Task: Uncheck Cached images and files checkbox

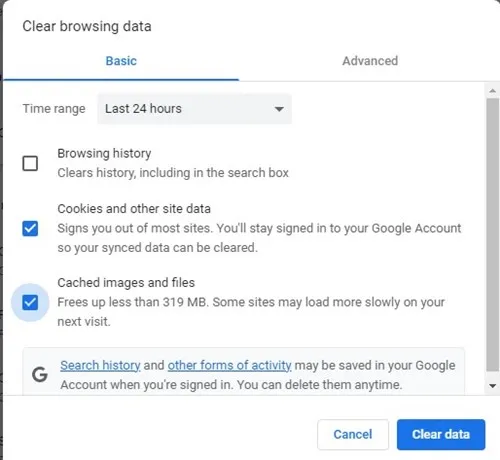Action: (30, 302)
